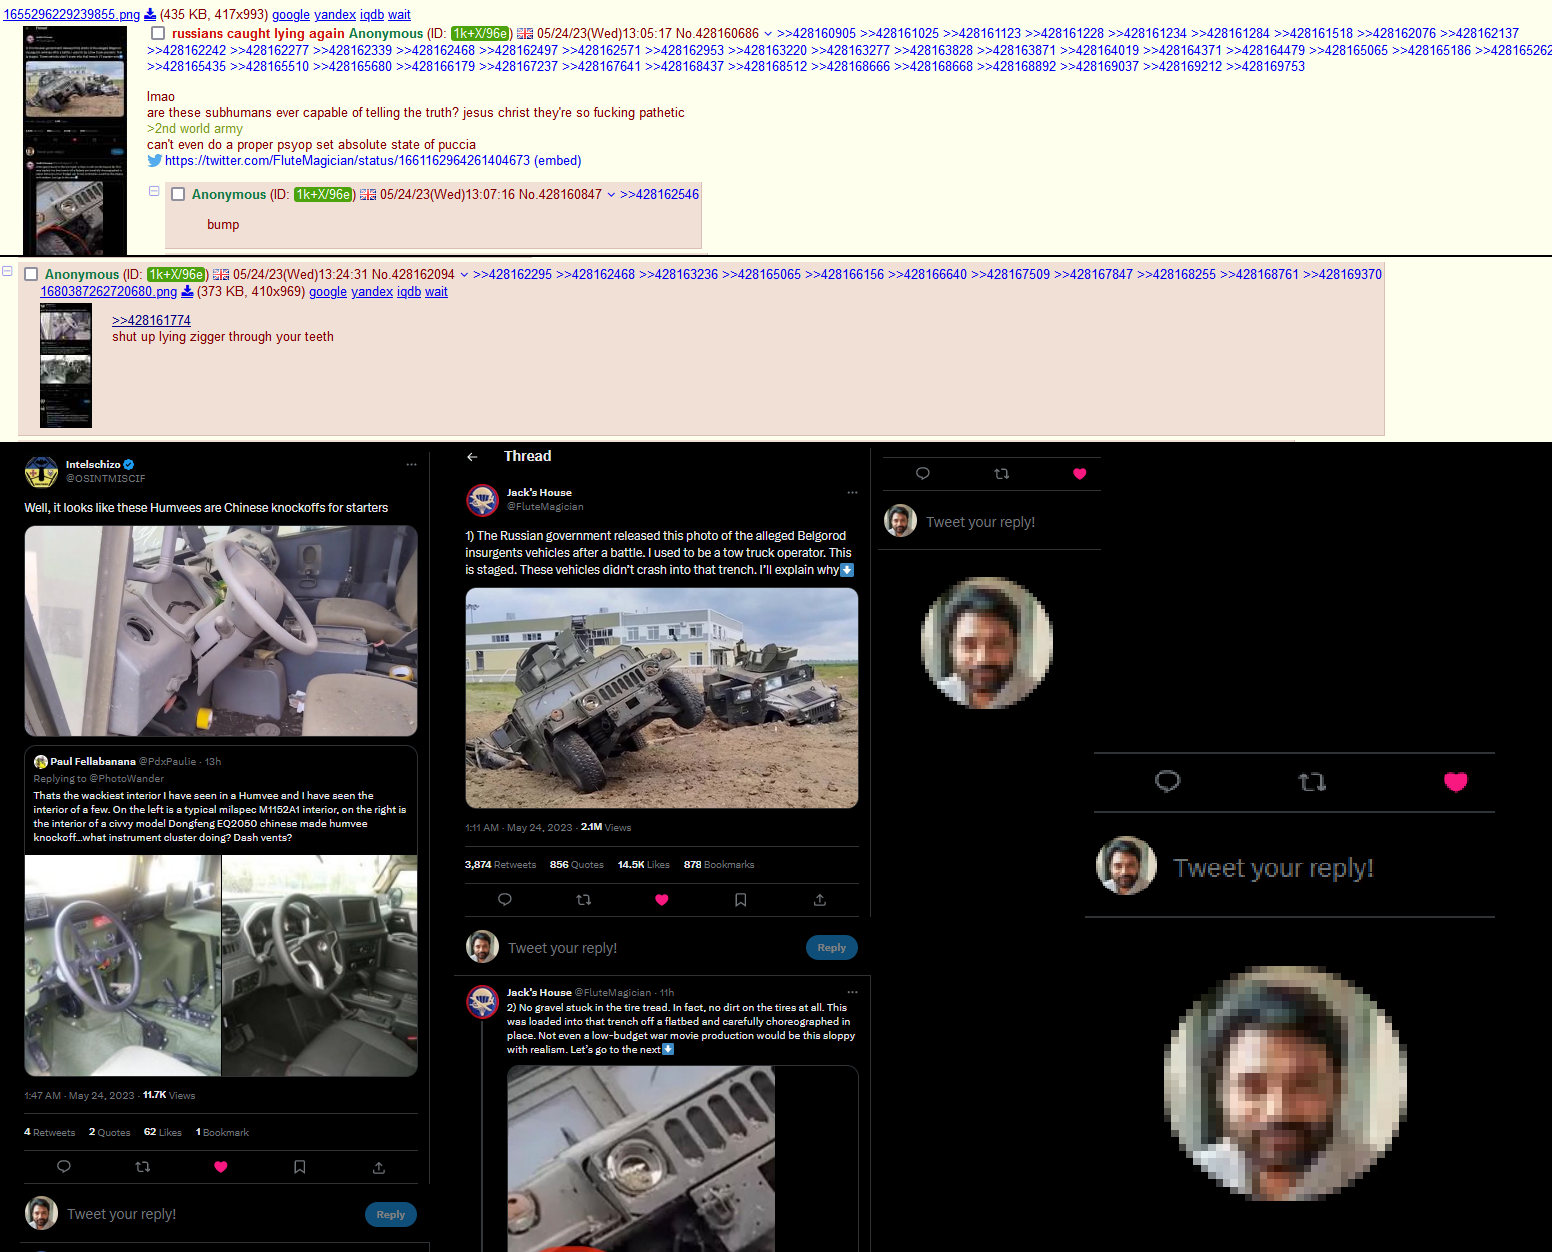Open the 1680387262720680.png file link
The height and width of the screenshot is (1252, 1552).
pyautogui.click(x=108, y=292)
